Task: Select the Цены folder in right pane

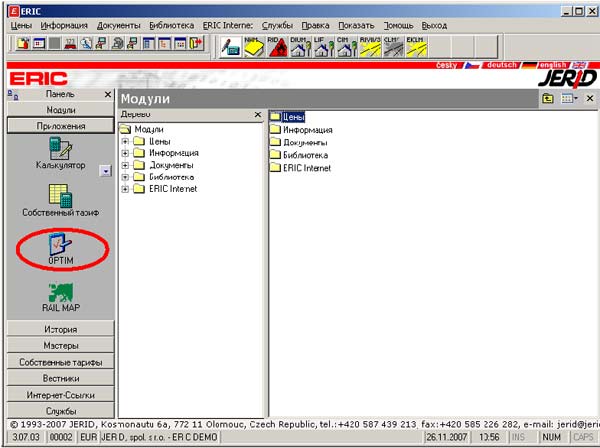Action: [x=288, y=117]
